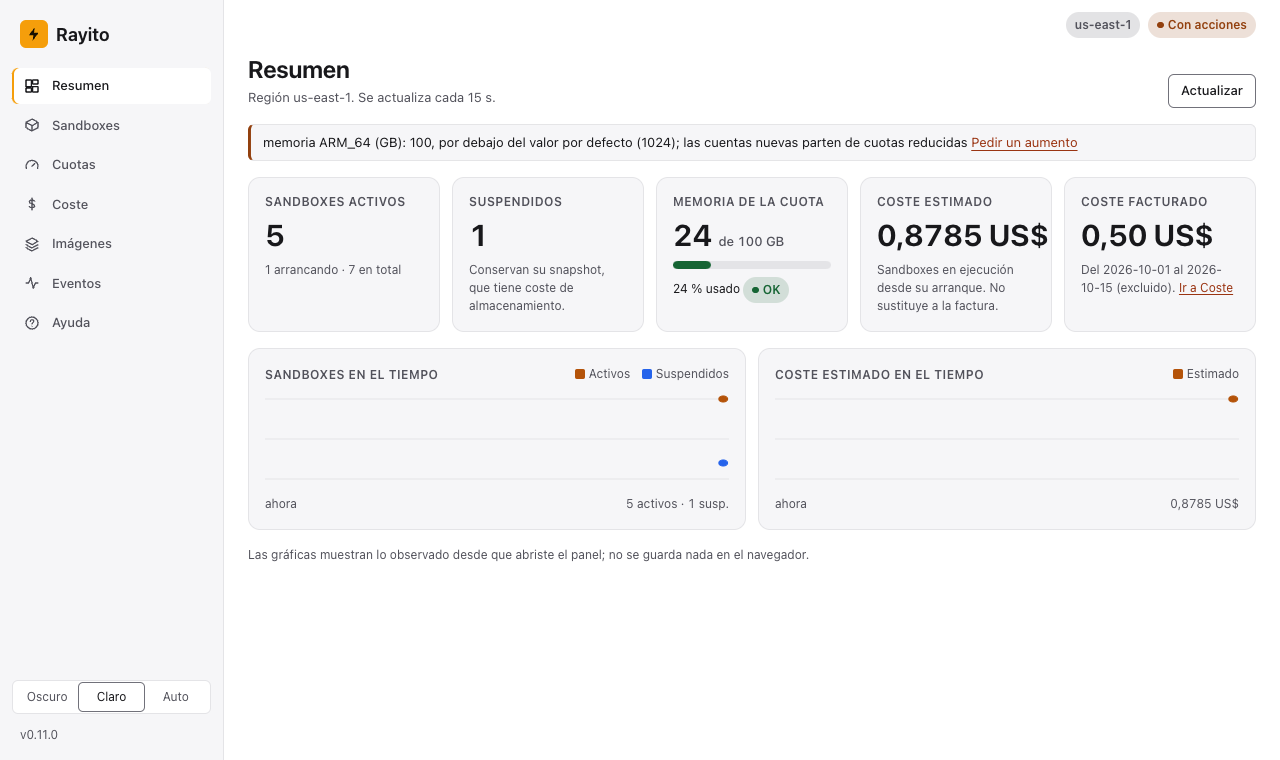Screen dimensions: 1280x760
Task: Click the version label v0.11.0
Action: (39, 735)
